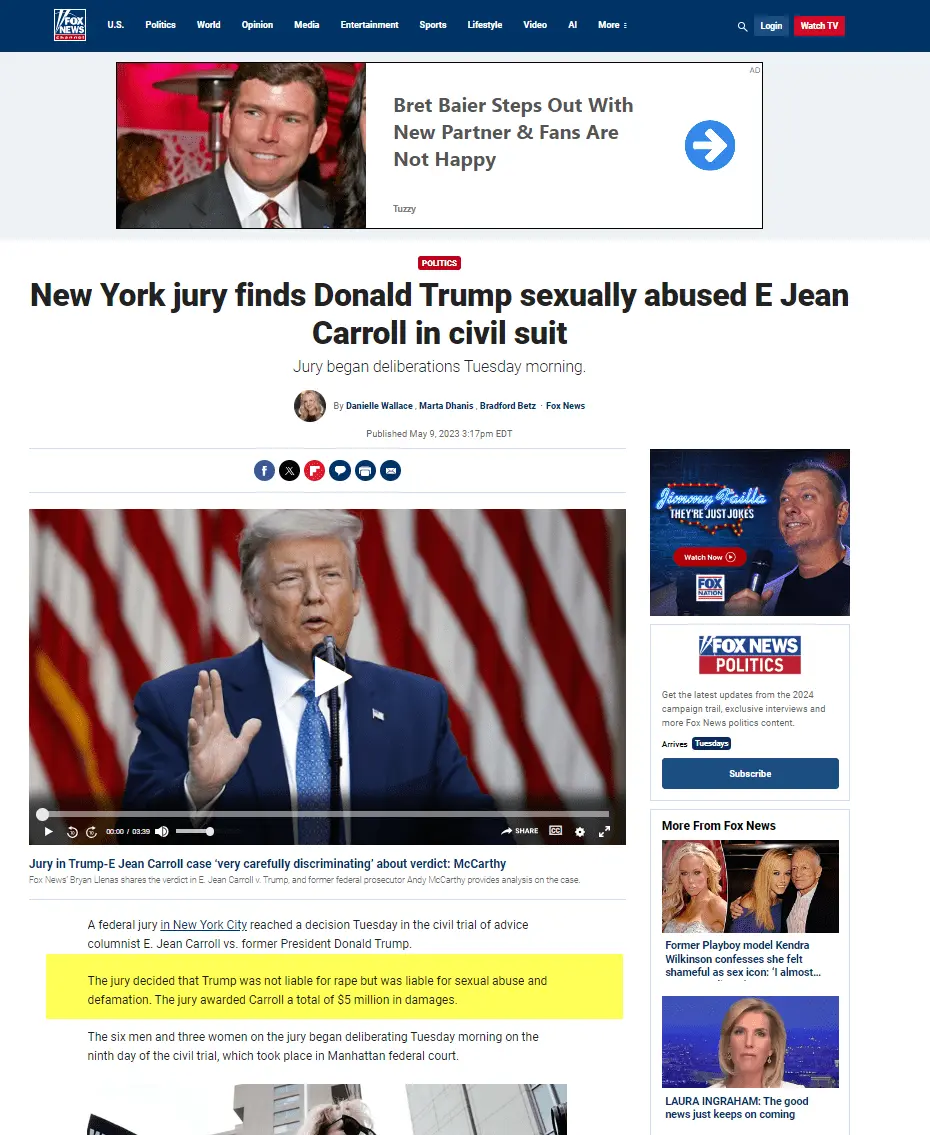This screenshot has width=930, height=1135.
Task: Open the video Share options
Action: coord(520,831)
